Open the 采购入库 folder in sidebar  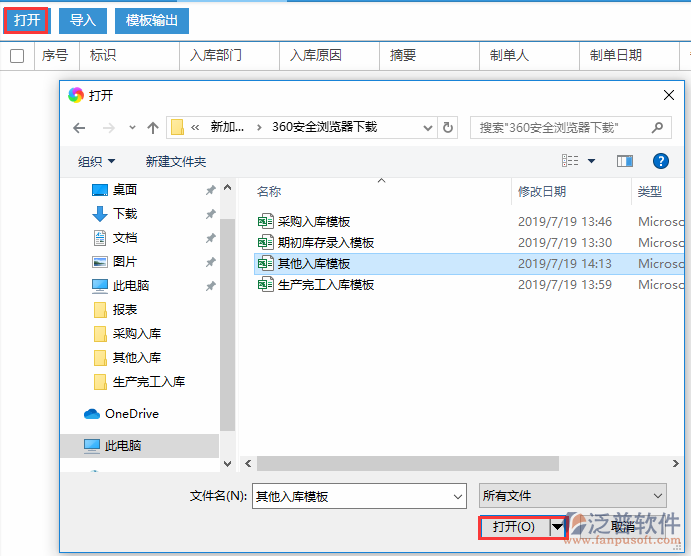pyautogui.click(x=137, y=334)
